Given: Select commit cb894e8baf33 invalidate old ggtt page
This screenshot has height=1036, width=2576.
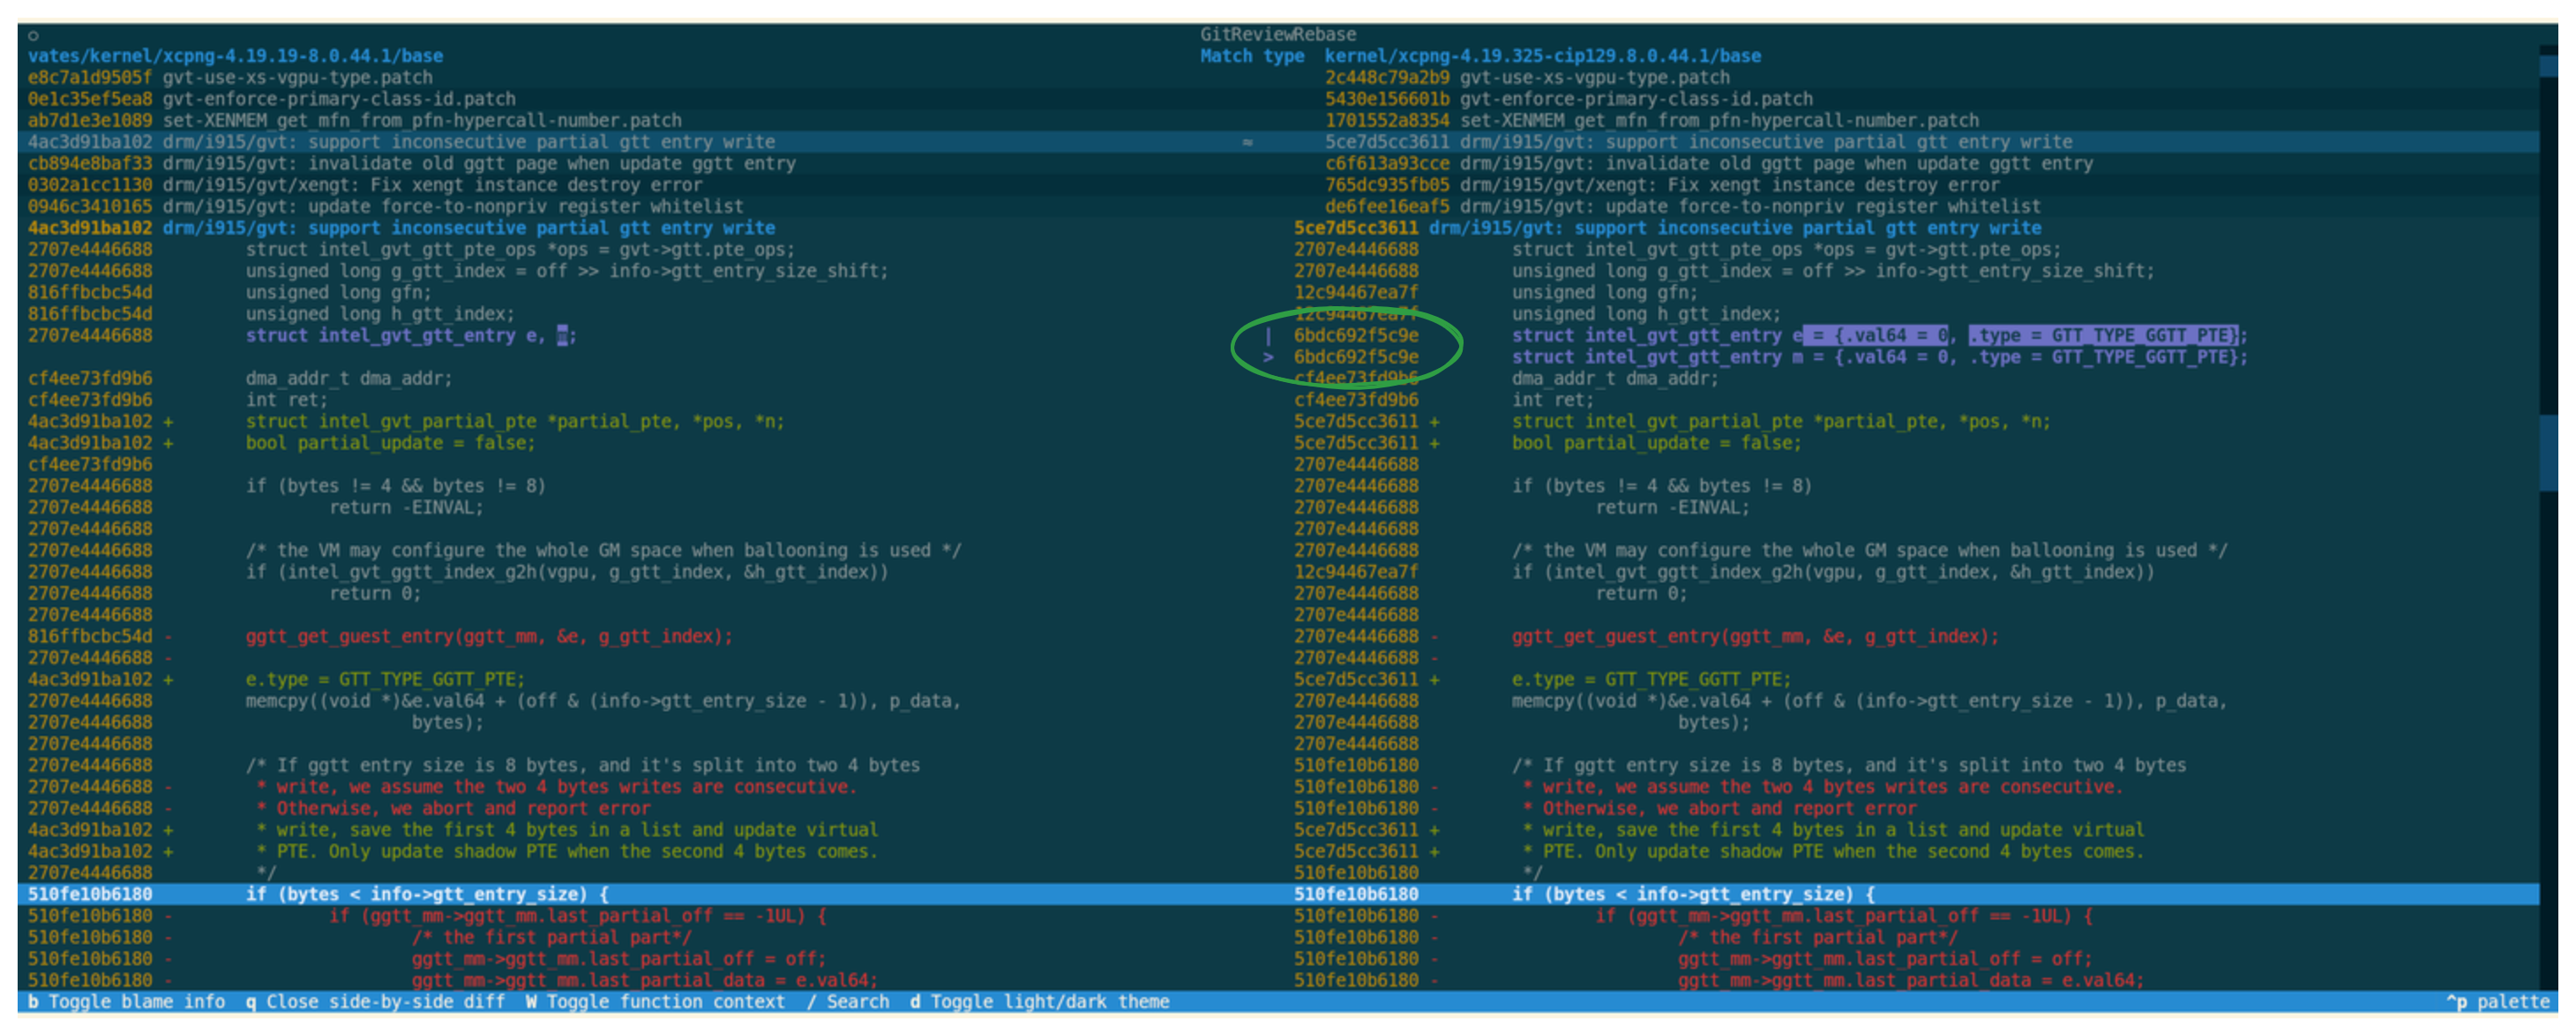Looking at the screenshot, I should 412,164.
